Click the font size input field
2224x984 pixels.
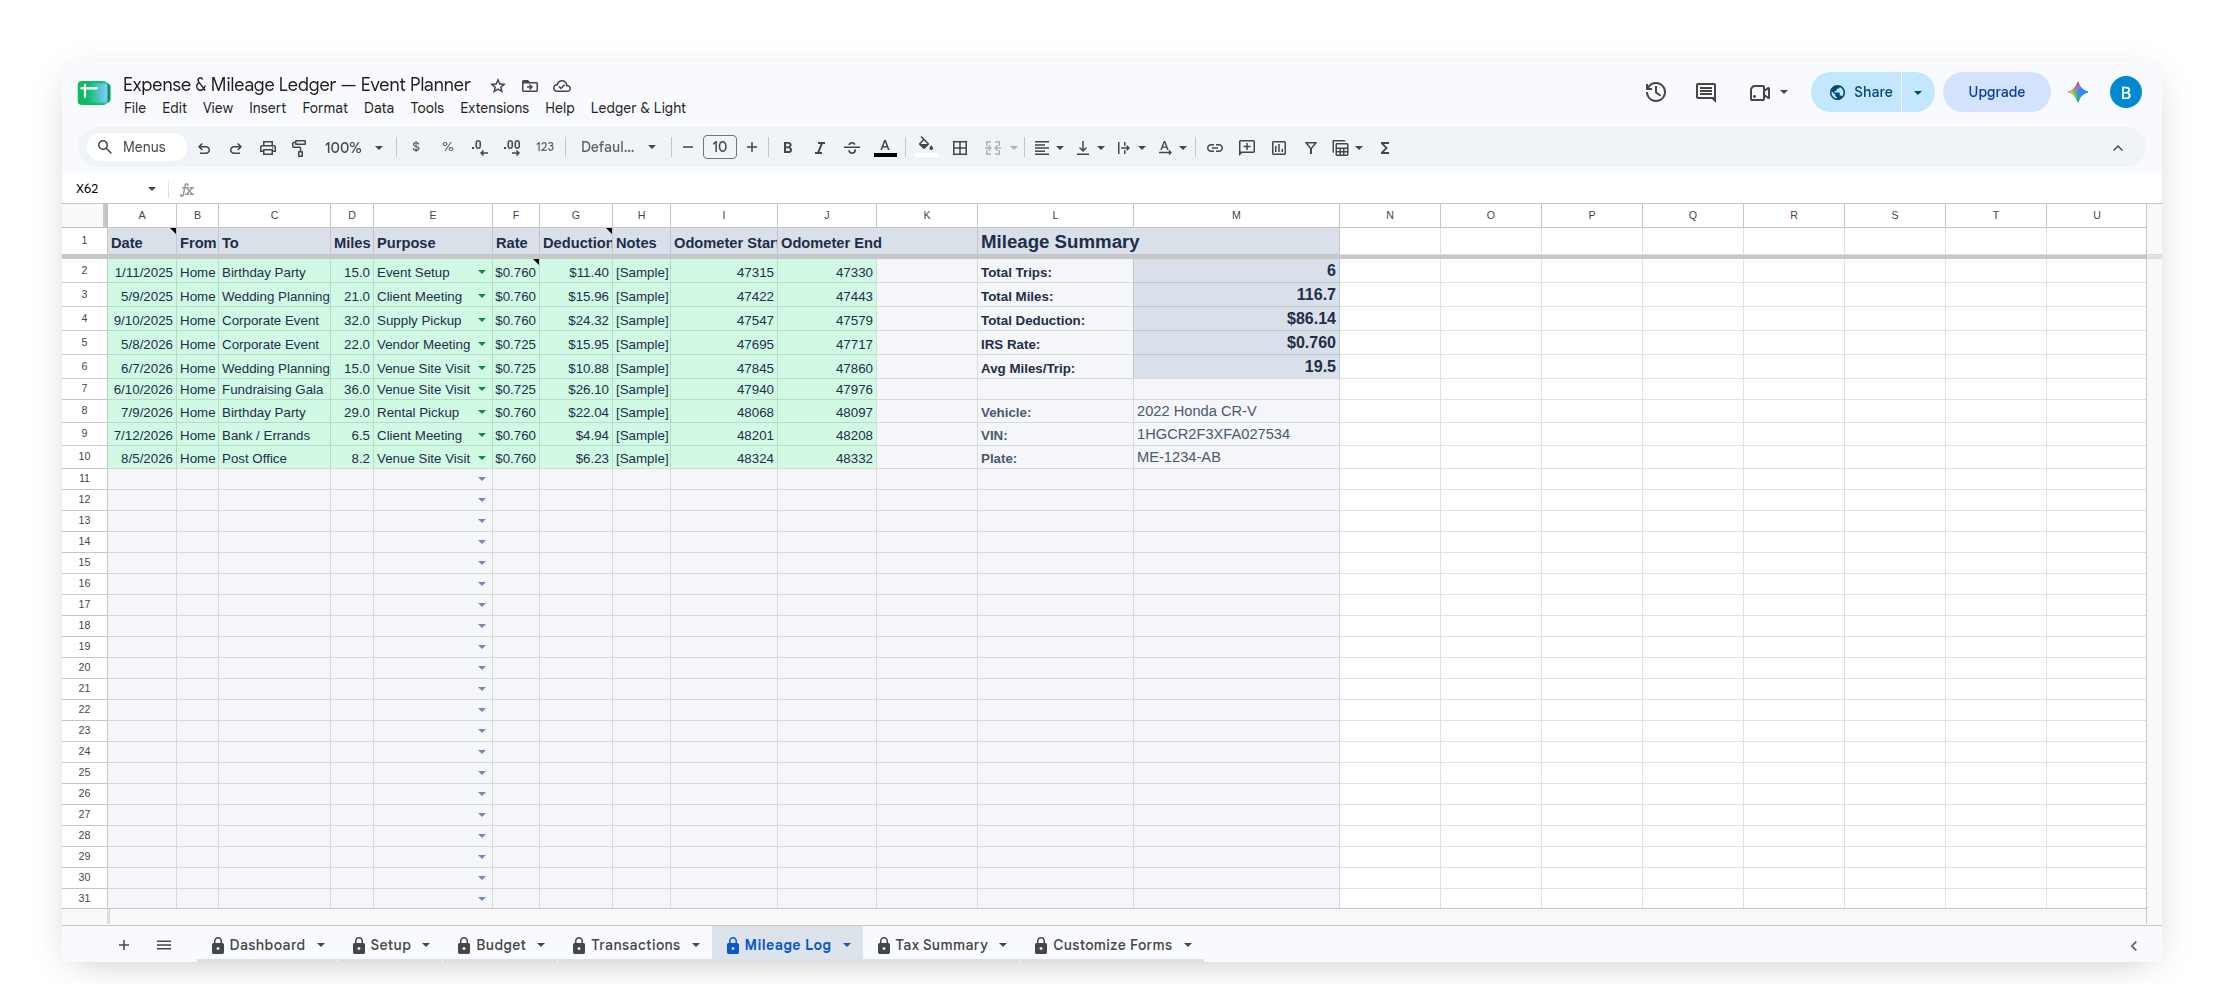[720, 147]
